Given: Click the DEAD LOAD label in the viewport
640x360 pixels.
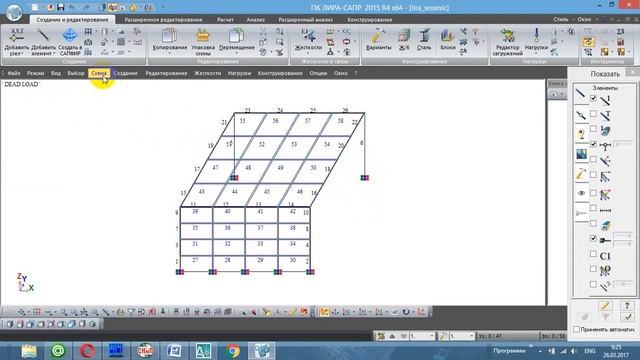Looking at the screenshot, I should click(x=22, y=84).
